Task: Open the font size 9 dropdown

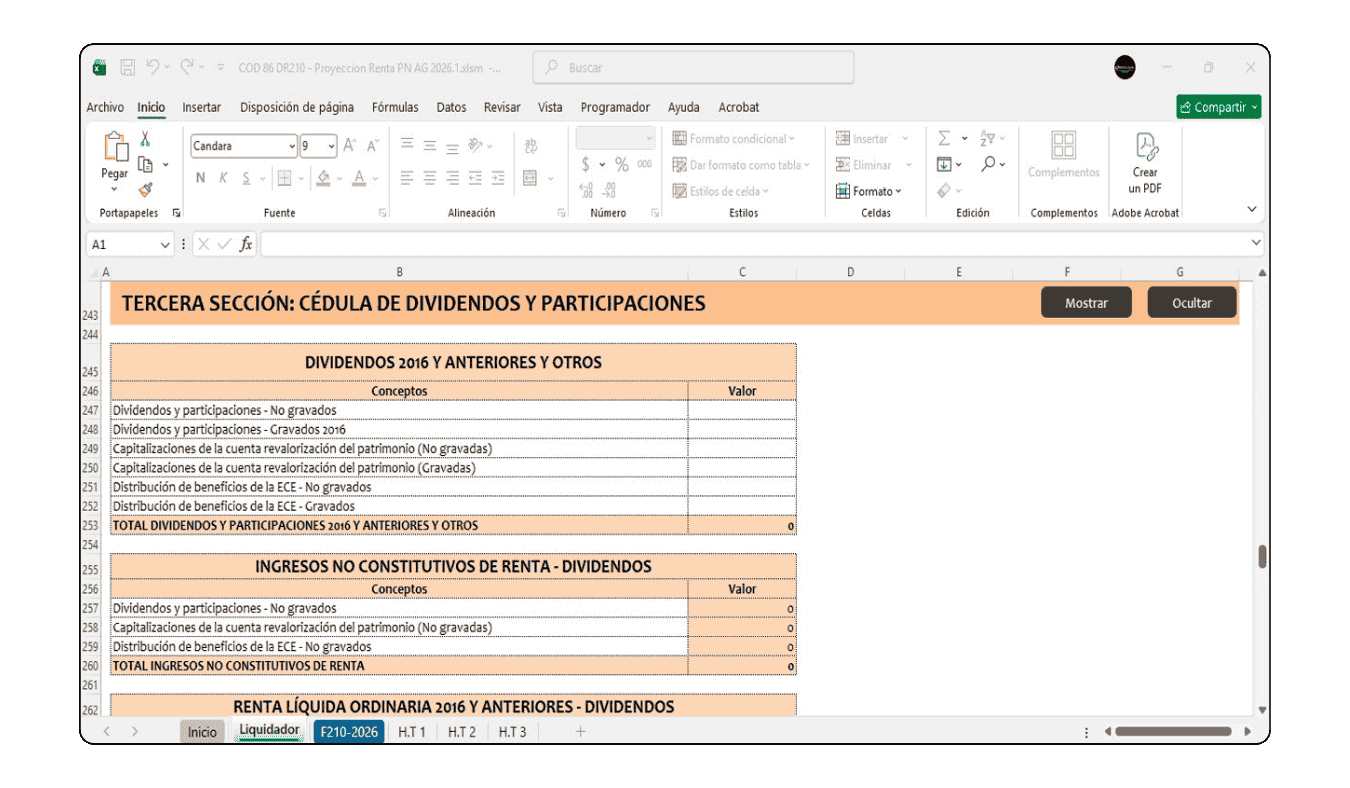Action: point(331,145)
